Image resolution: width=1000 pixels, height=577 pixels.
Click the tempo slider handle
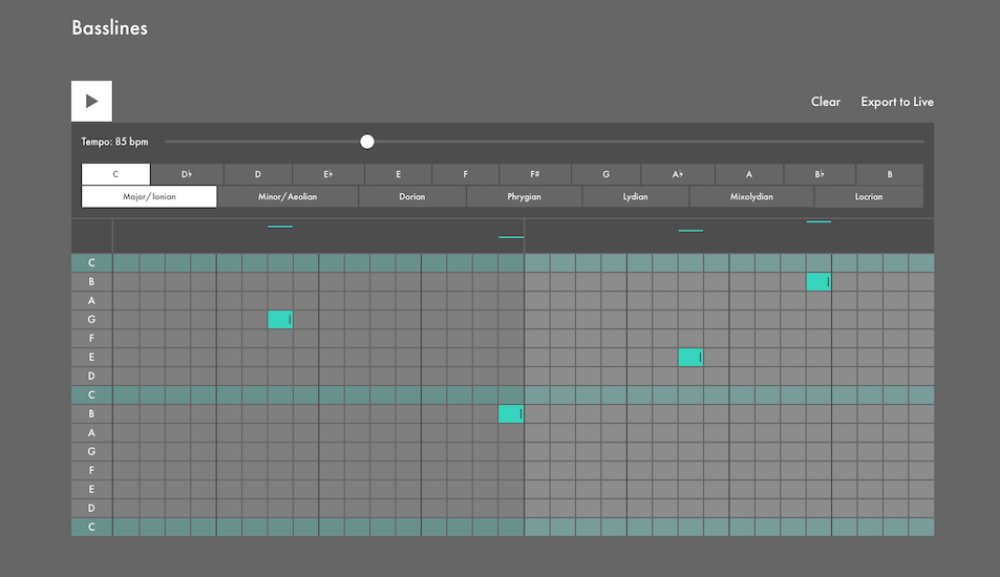(x=367, y=141)
